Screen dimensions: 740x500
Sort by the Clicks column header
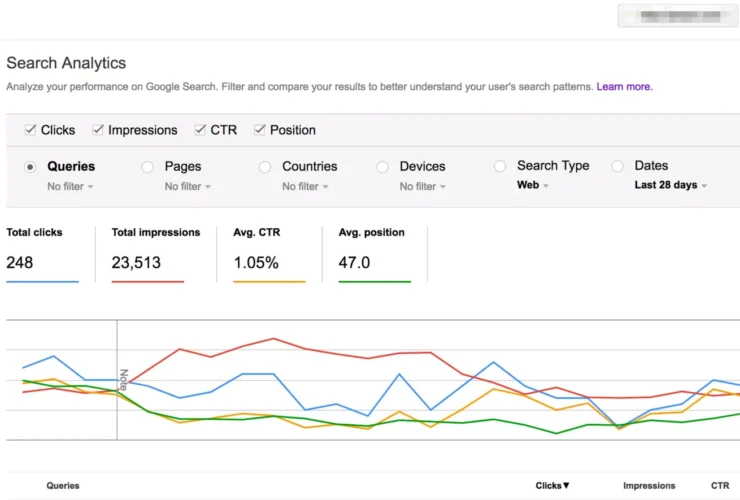click(x=553, y=485)
